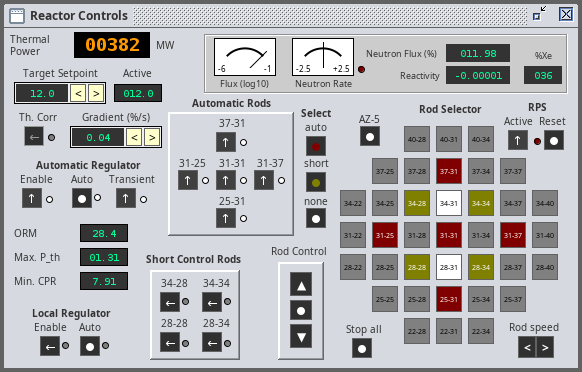Select yellow rod 34-34 in Rod Selector
The width and height of the screenshot is (582, 372).
[x=481, y=203]
